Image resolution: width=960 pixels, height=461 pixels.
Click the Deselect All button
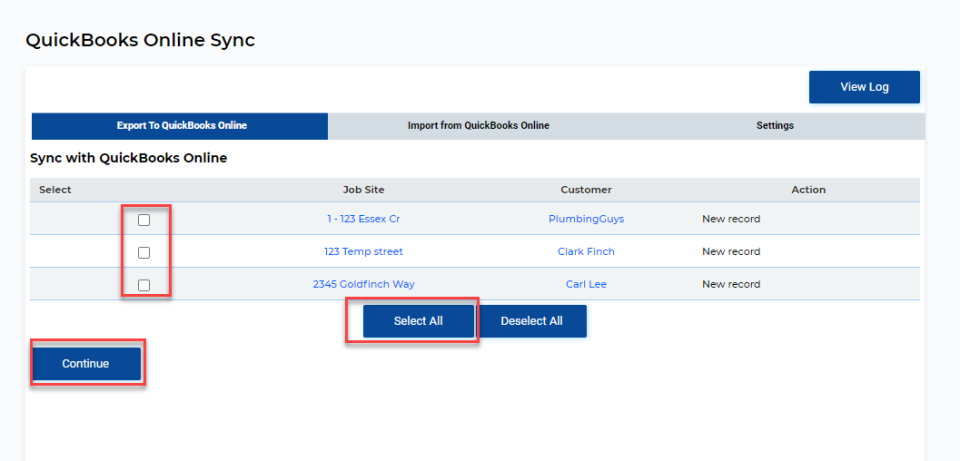click(x=531, y=321)
